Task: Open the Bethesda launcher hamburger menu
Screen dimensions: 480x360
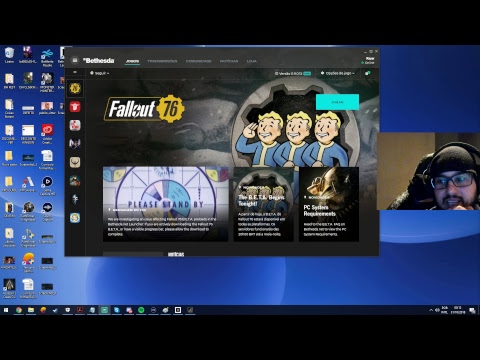Action: tap(75, 60)
